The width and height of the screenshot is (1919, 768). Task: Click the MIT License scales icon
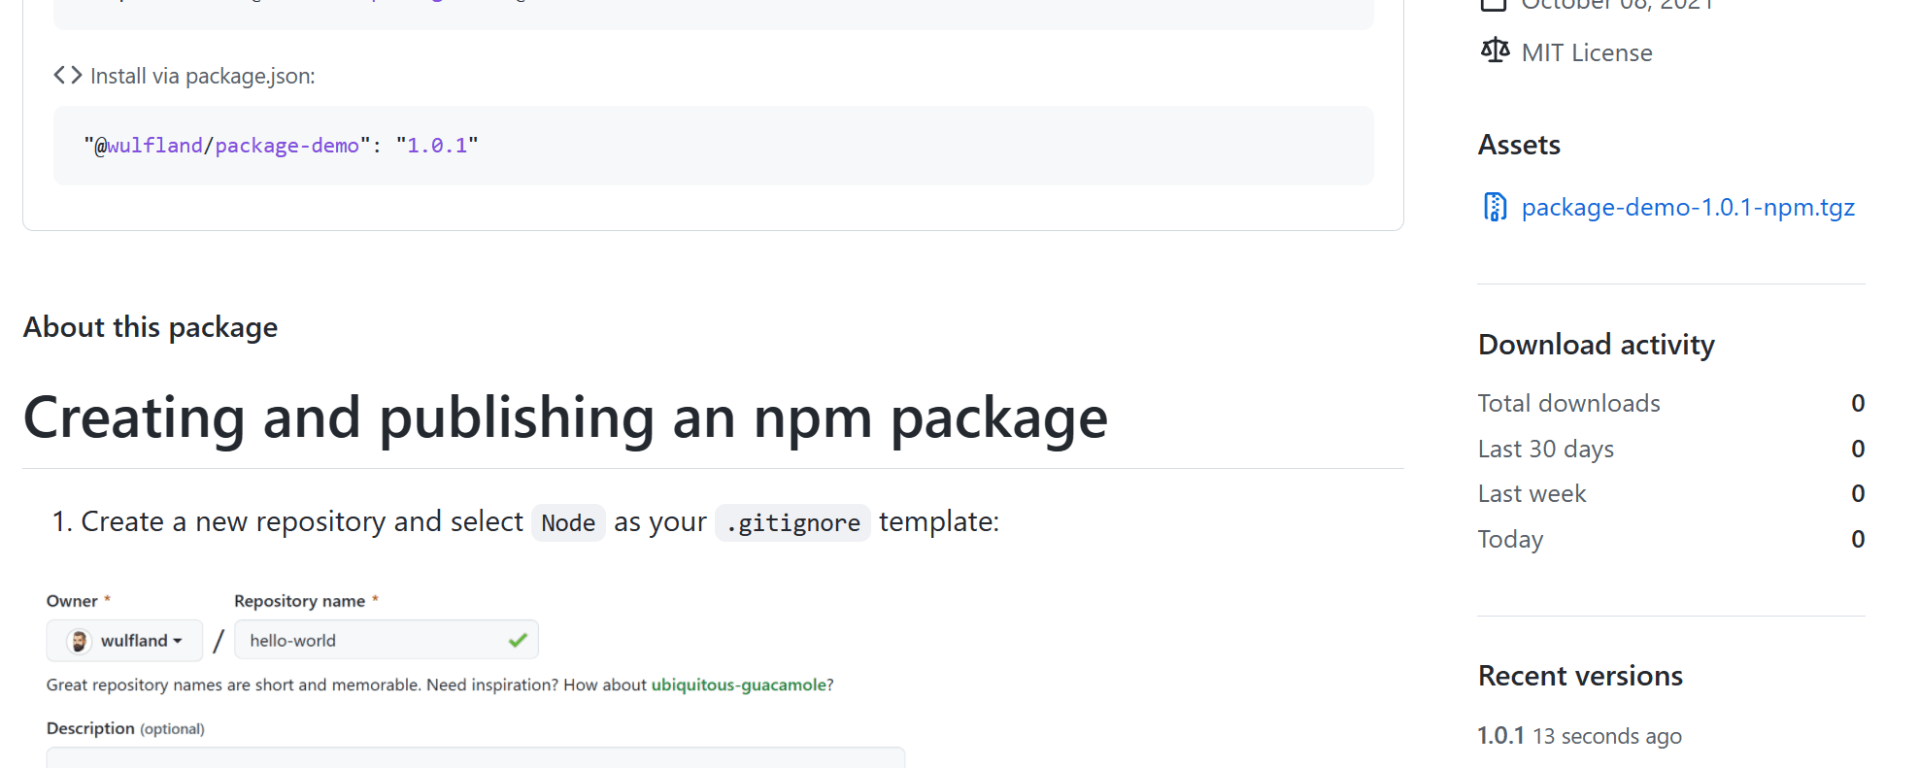[1494, 51]
